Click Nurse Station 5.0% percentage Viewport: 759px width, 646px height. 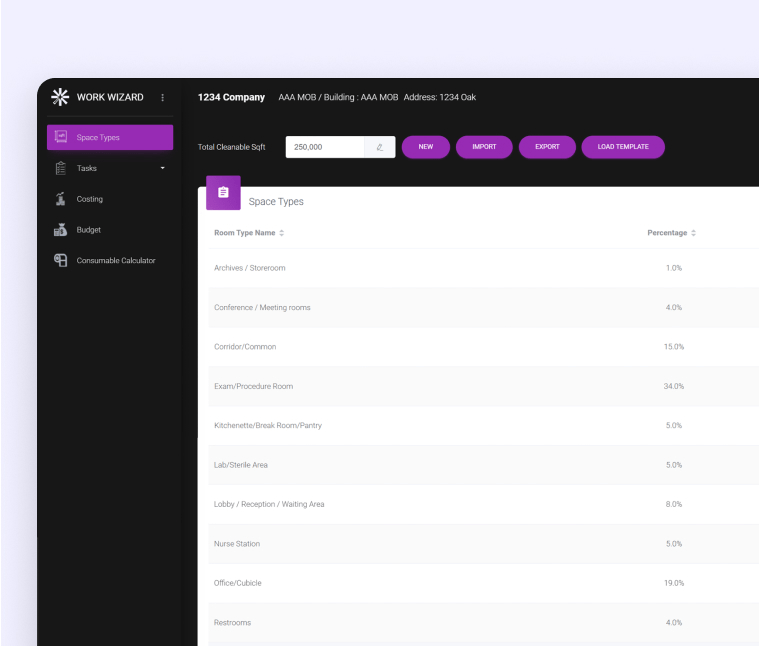[674, 544]
